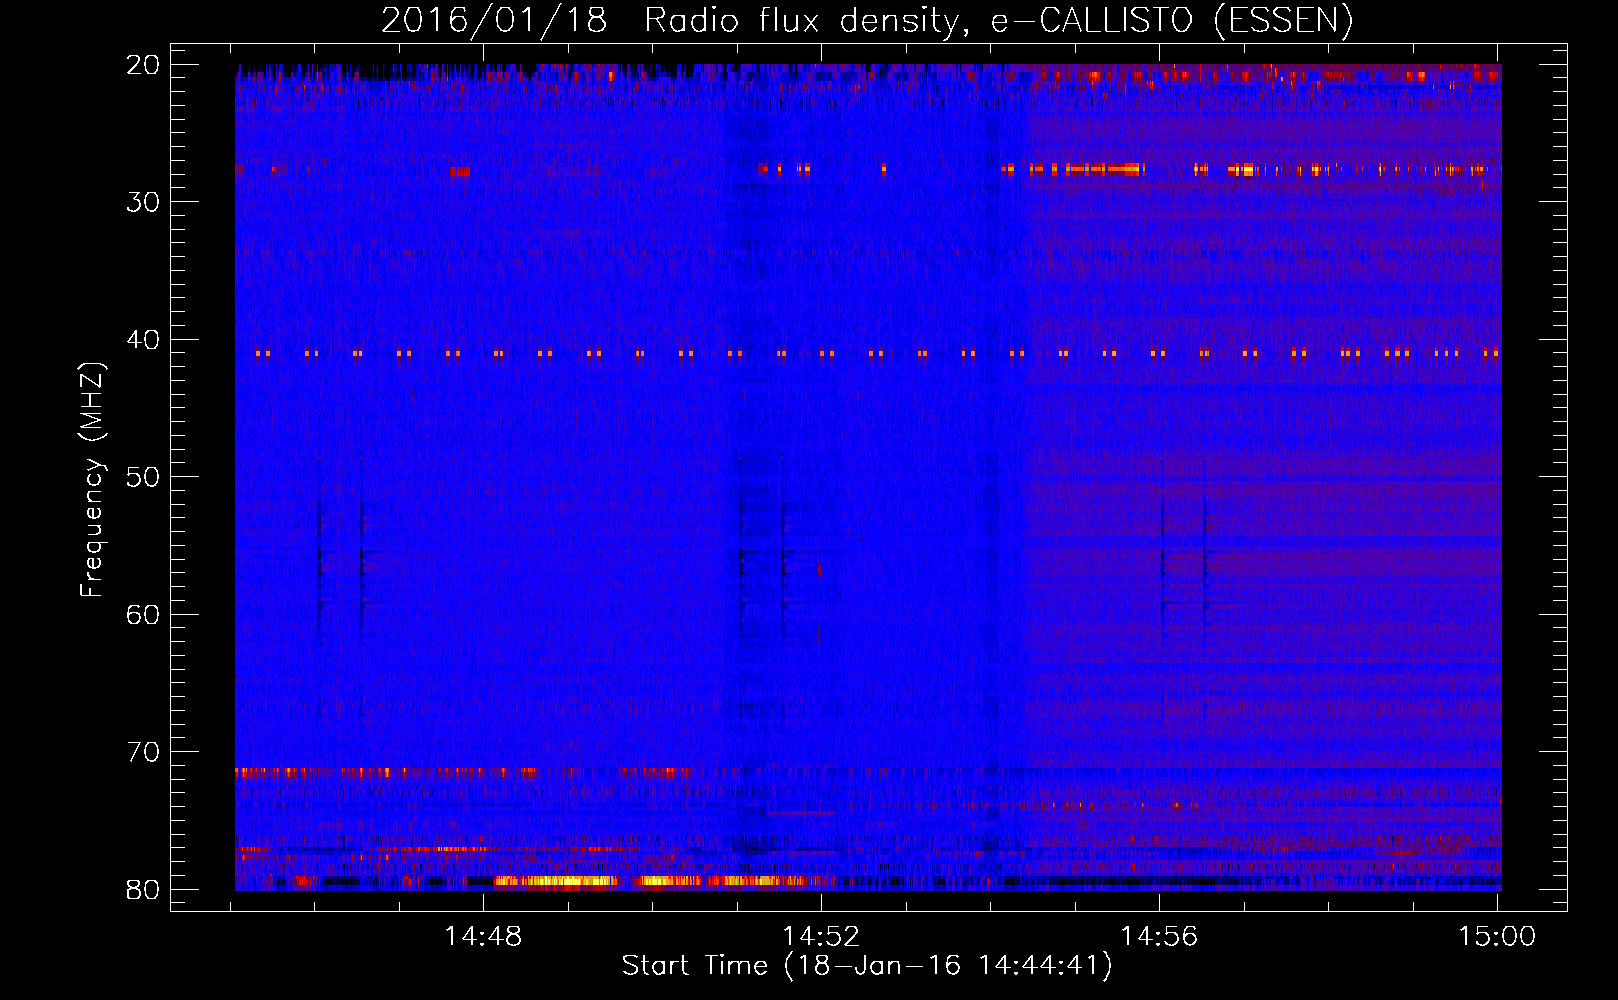Click the 15:00 time tick label
The image size is (1618, 1000).
click(x=1497, y=937)
